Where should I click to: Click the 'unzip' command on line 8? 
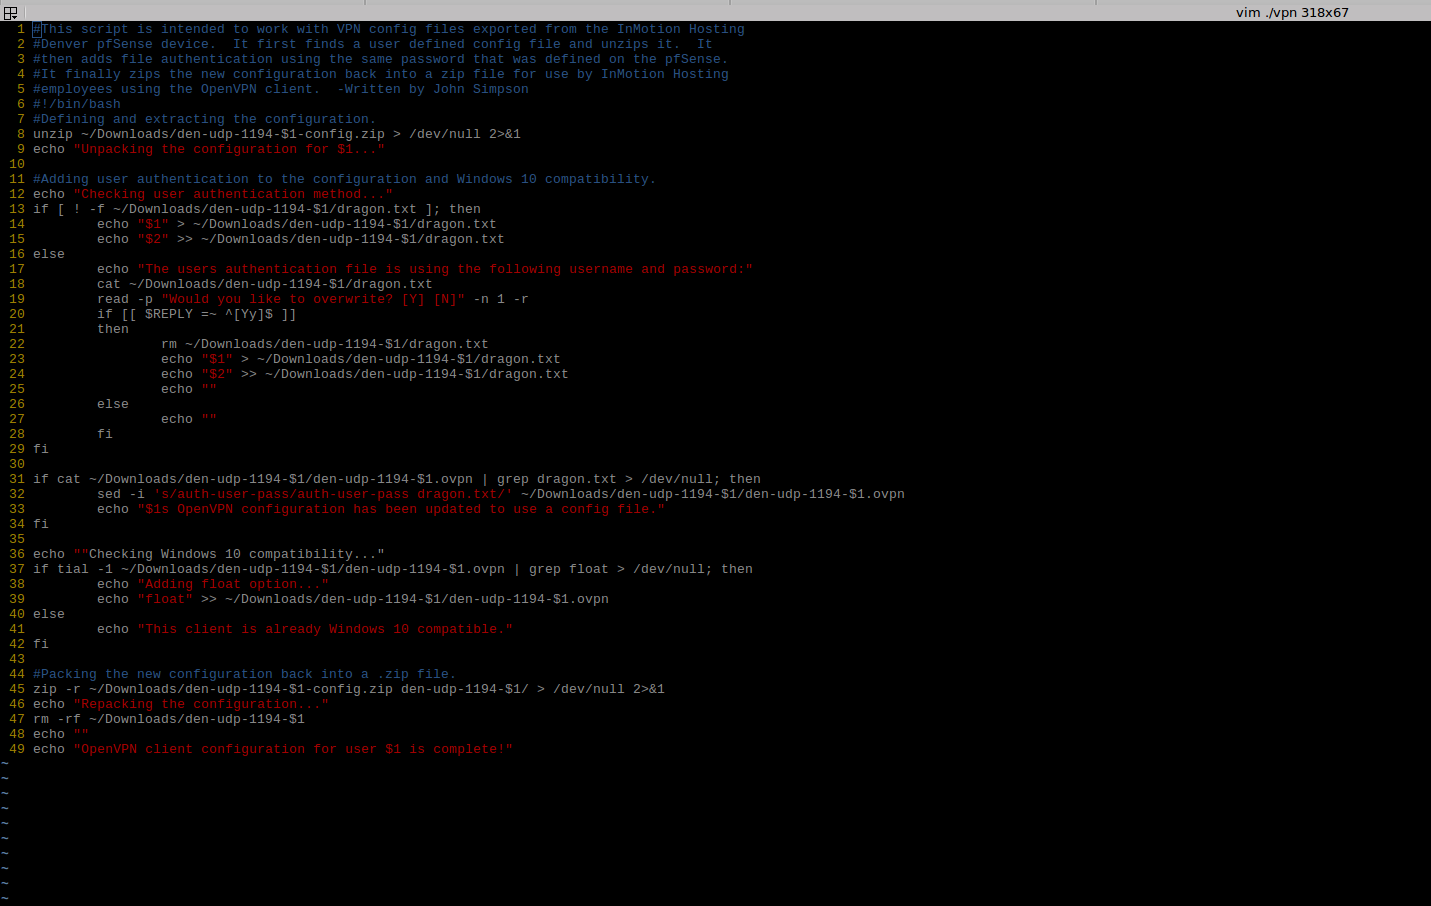pyautogui.click(x=52, y=134)
